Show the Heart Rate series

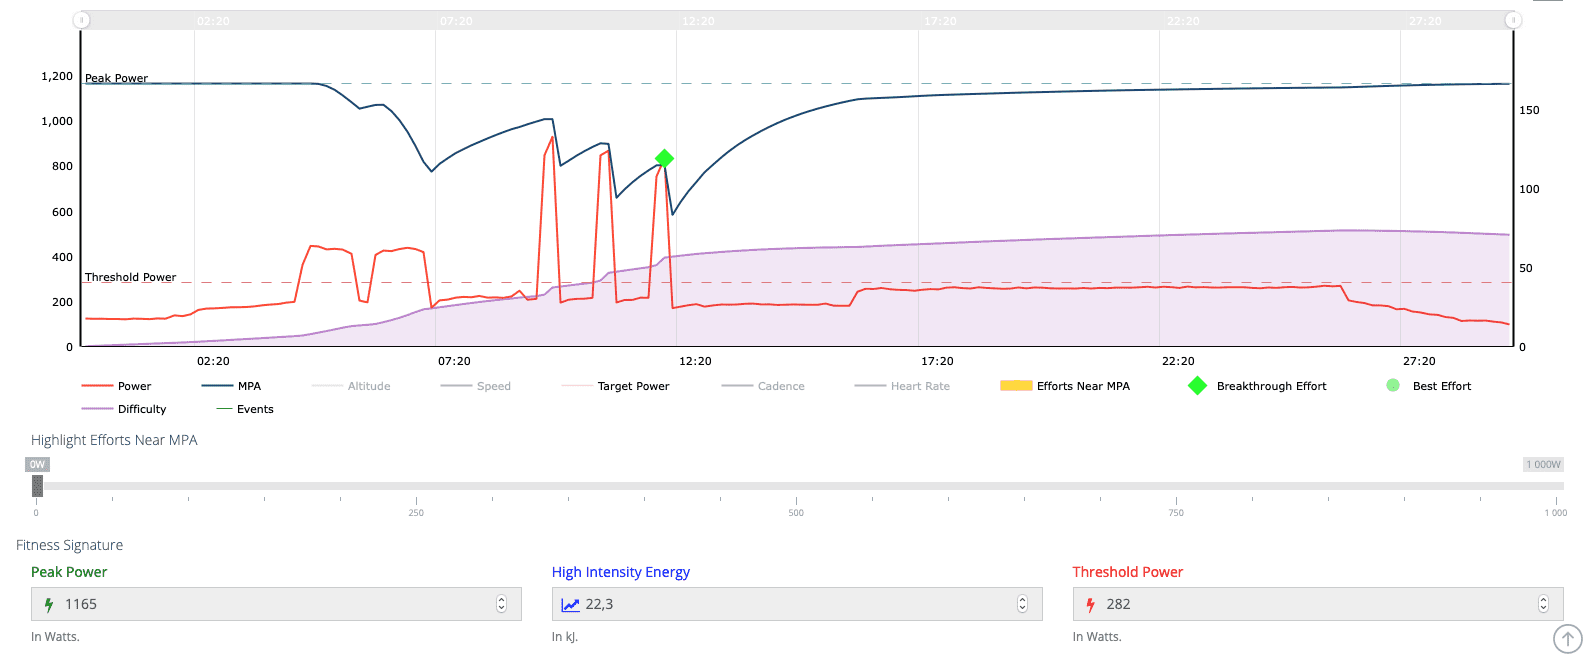919,386
